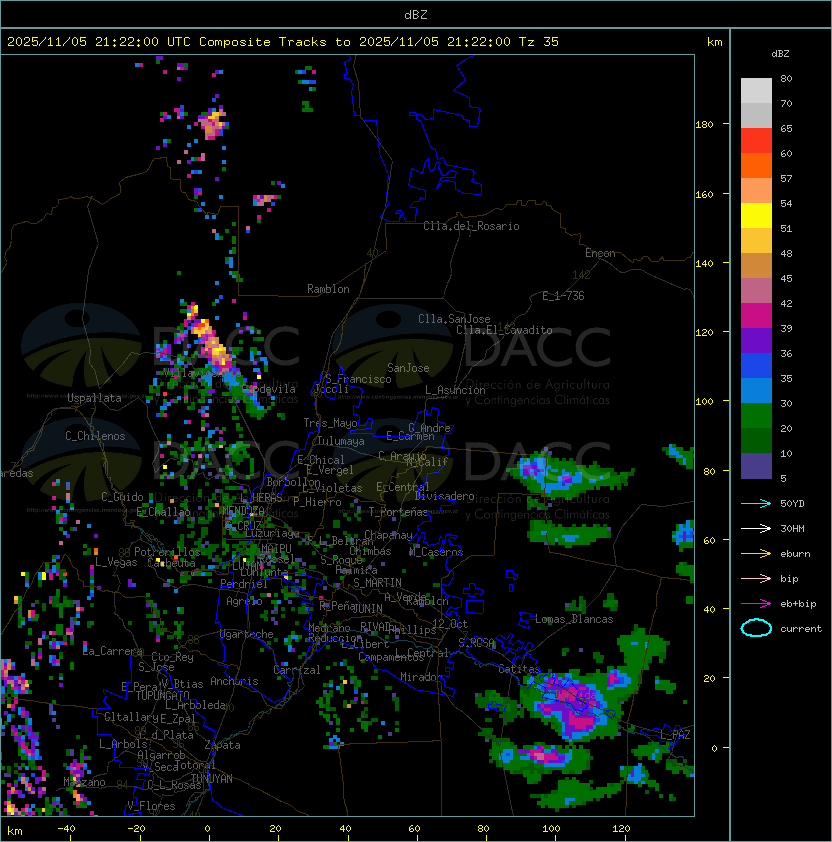Pick the light blue swatch above green
832x842 pixels.
[756, 390]
